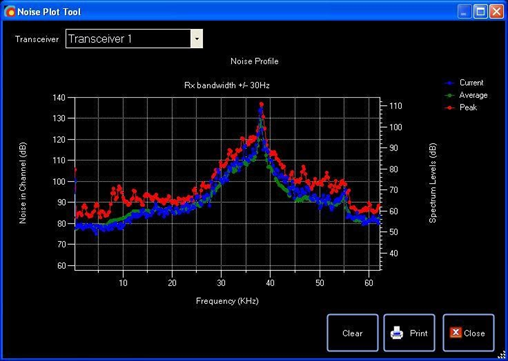This screenshot has width=508, height=361.
Task: Click the 'Noise Profile' chart title
Action: point(254,61)
